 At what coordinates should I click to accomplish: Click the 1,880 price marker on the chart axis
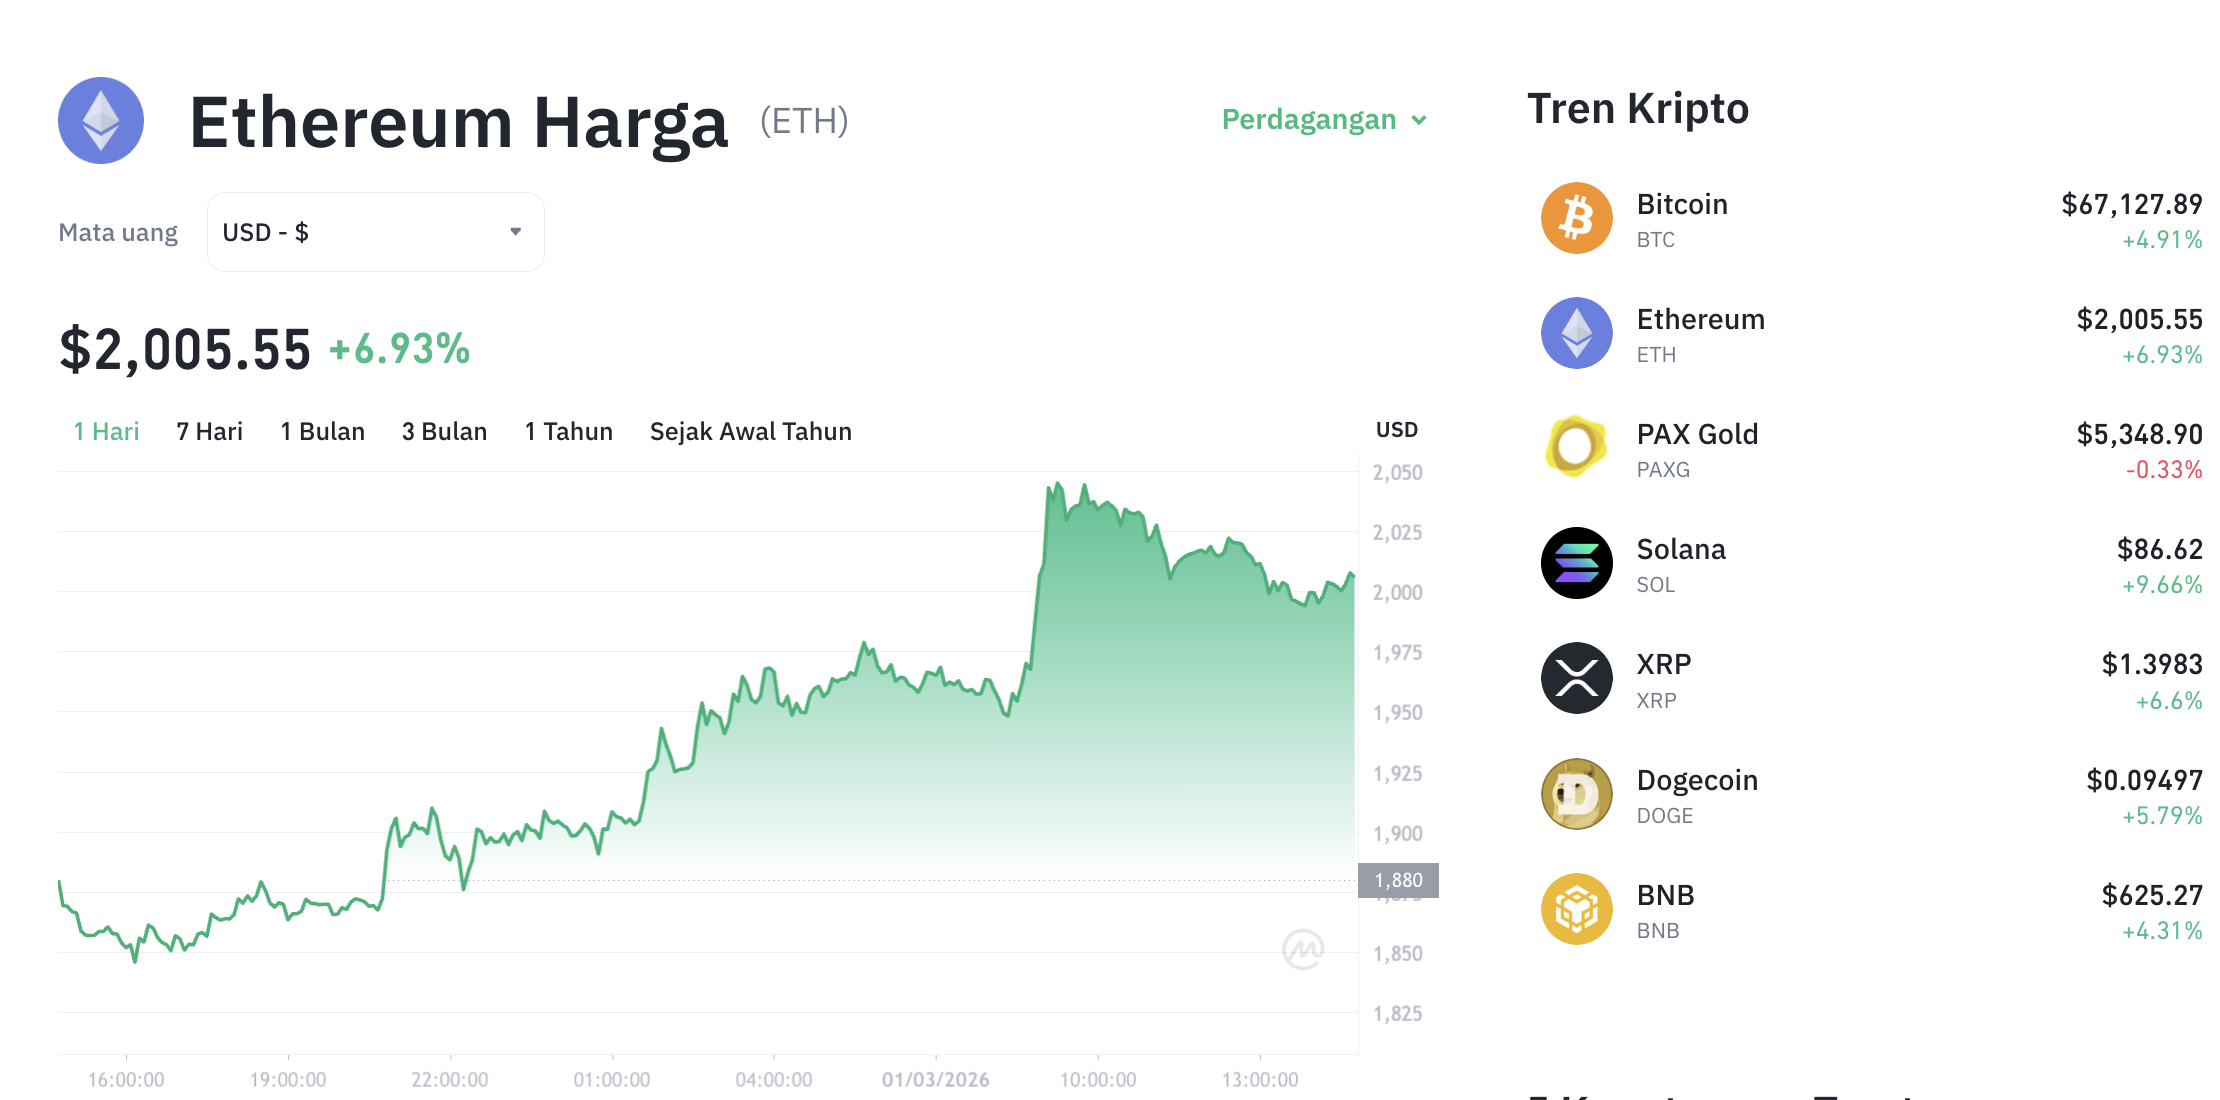[1400, 880]
